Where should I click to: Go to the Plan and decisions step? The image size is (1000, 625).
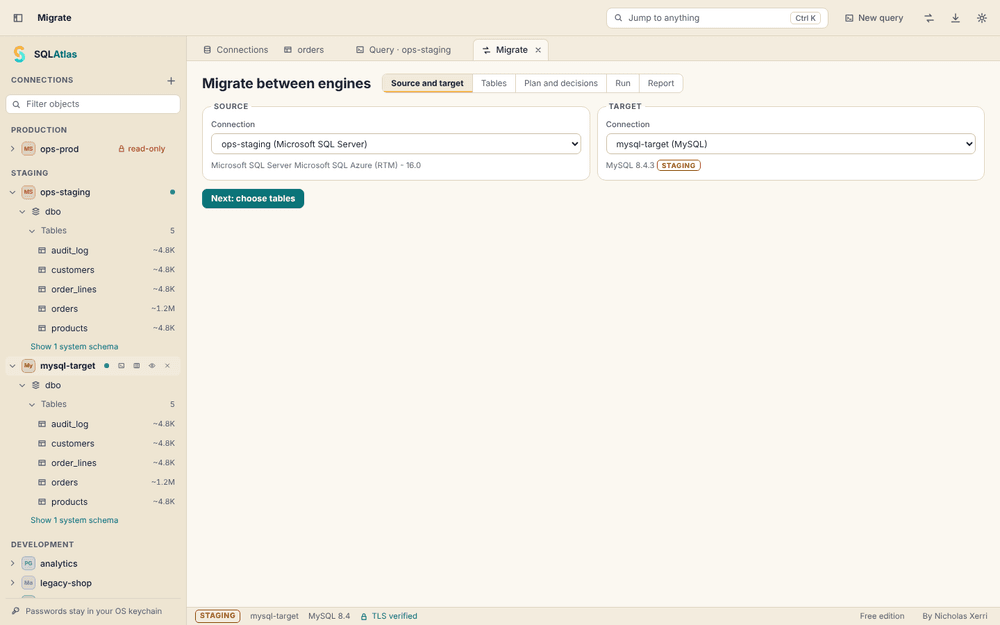pyautogui.click(x=561, y=83)
